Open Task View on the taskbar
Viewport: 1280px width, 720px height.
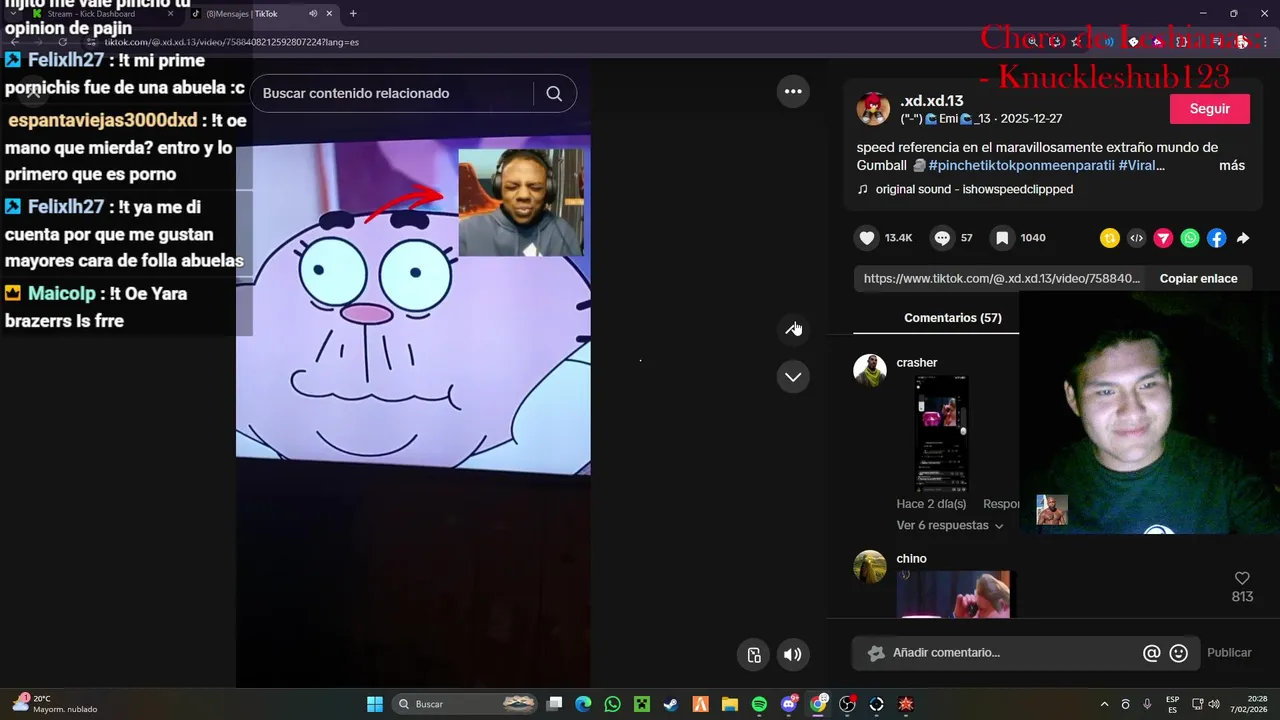555,704
